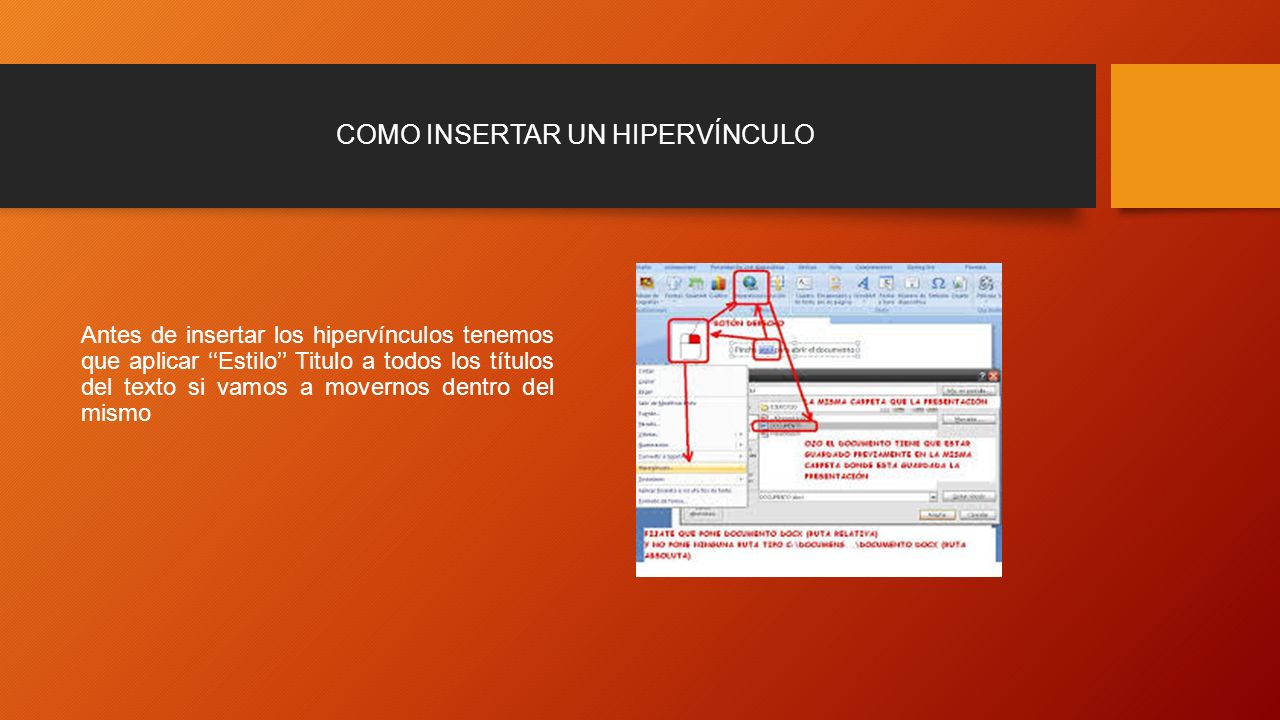Click the SmartArt icon in the ribbon

tap(696, 283)
